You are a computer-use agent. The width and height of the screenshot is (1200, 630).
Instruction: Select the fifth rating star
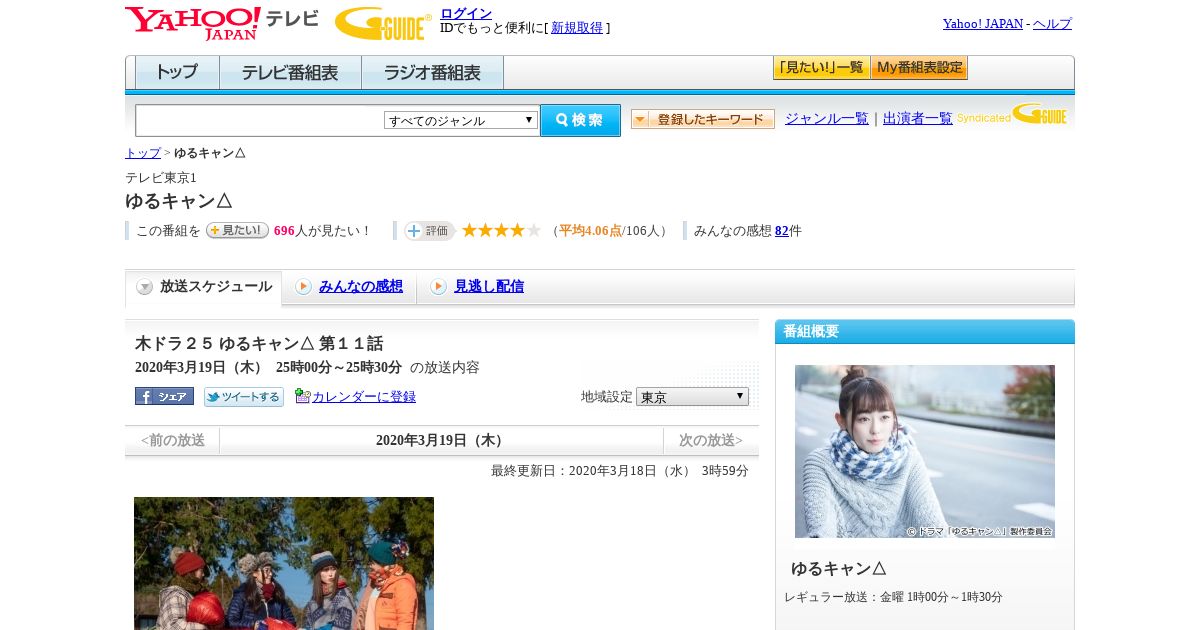pyautogui.click(x=533, y=230)
